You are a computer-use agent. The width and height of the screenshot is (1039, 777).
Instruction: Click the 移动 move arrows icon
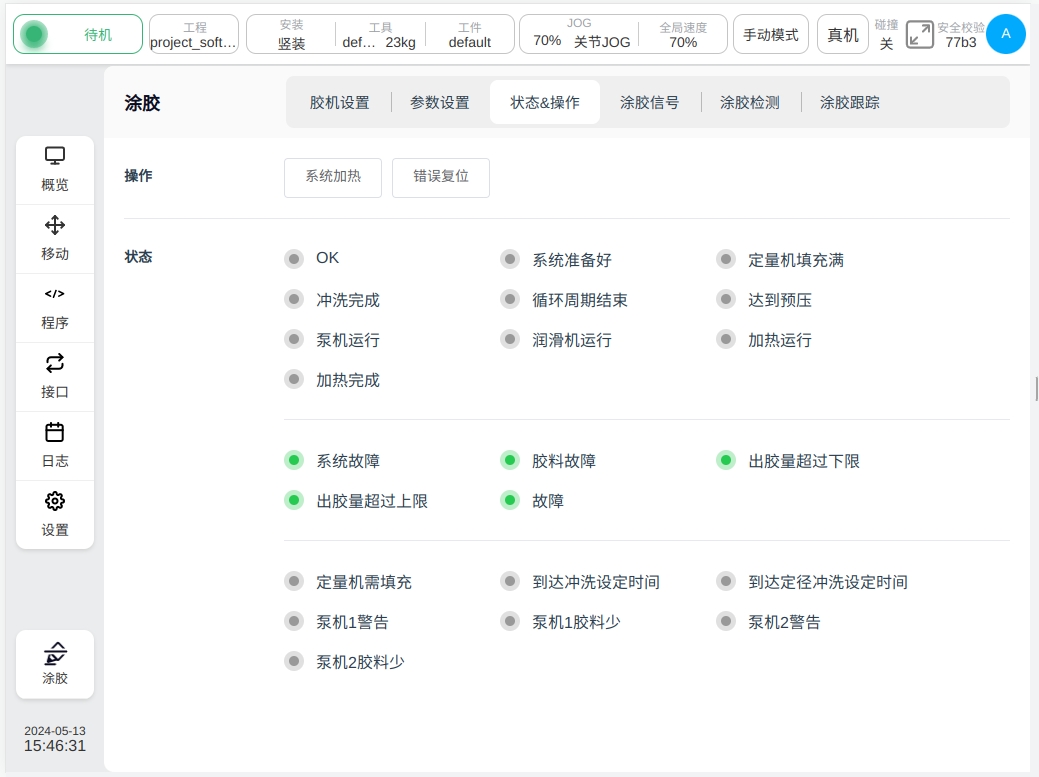click(x=55, y=226)
